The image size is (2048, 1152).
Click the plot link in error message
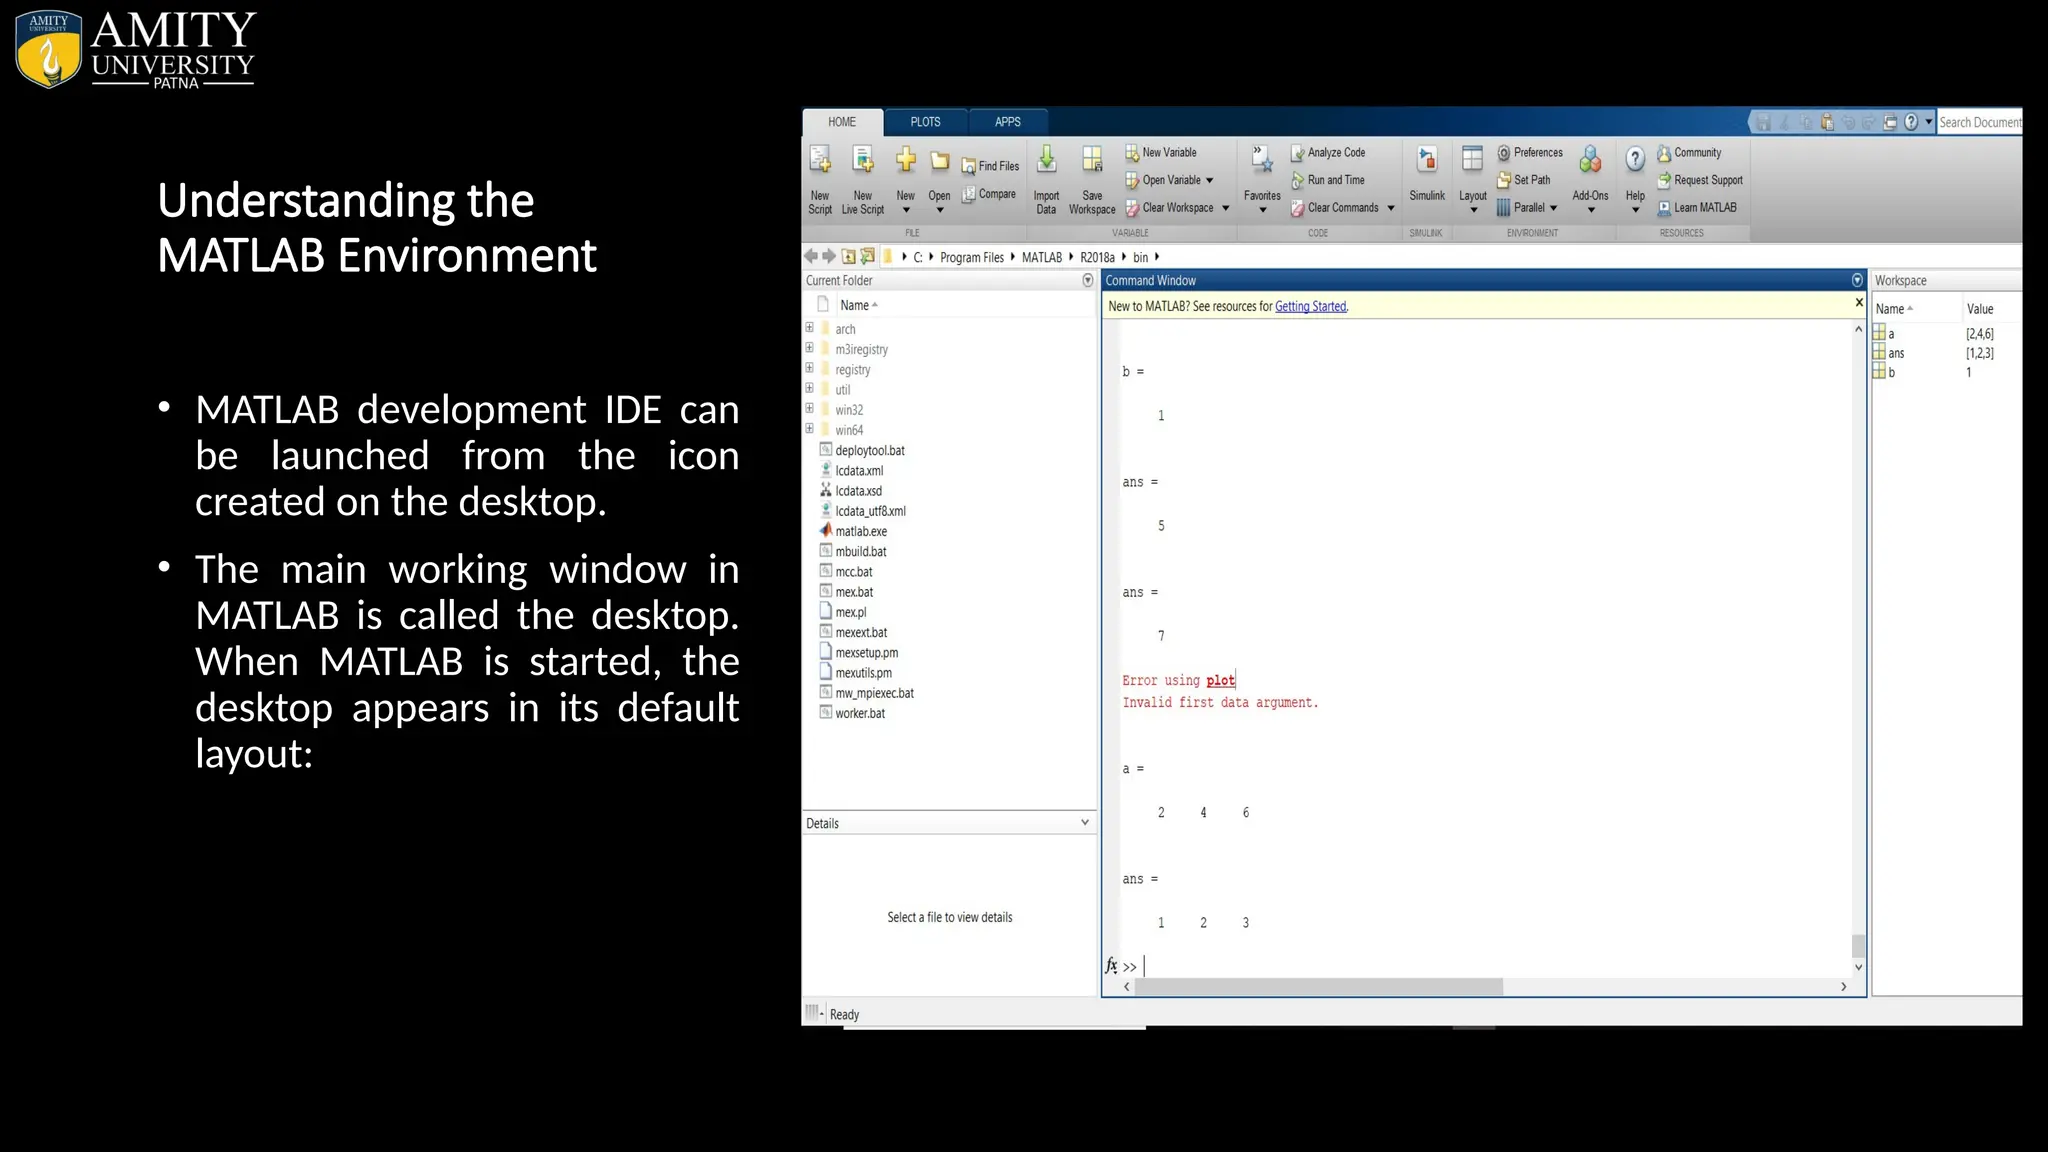point(1220,680)
